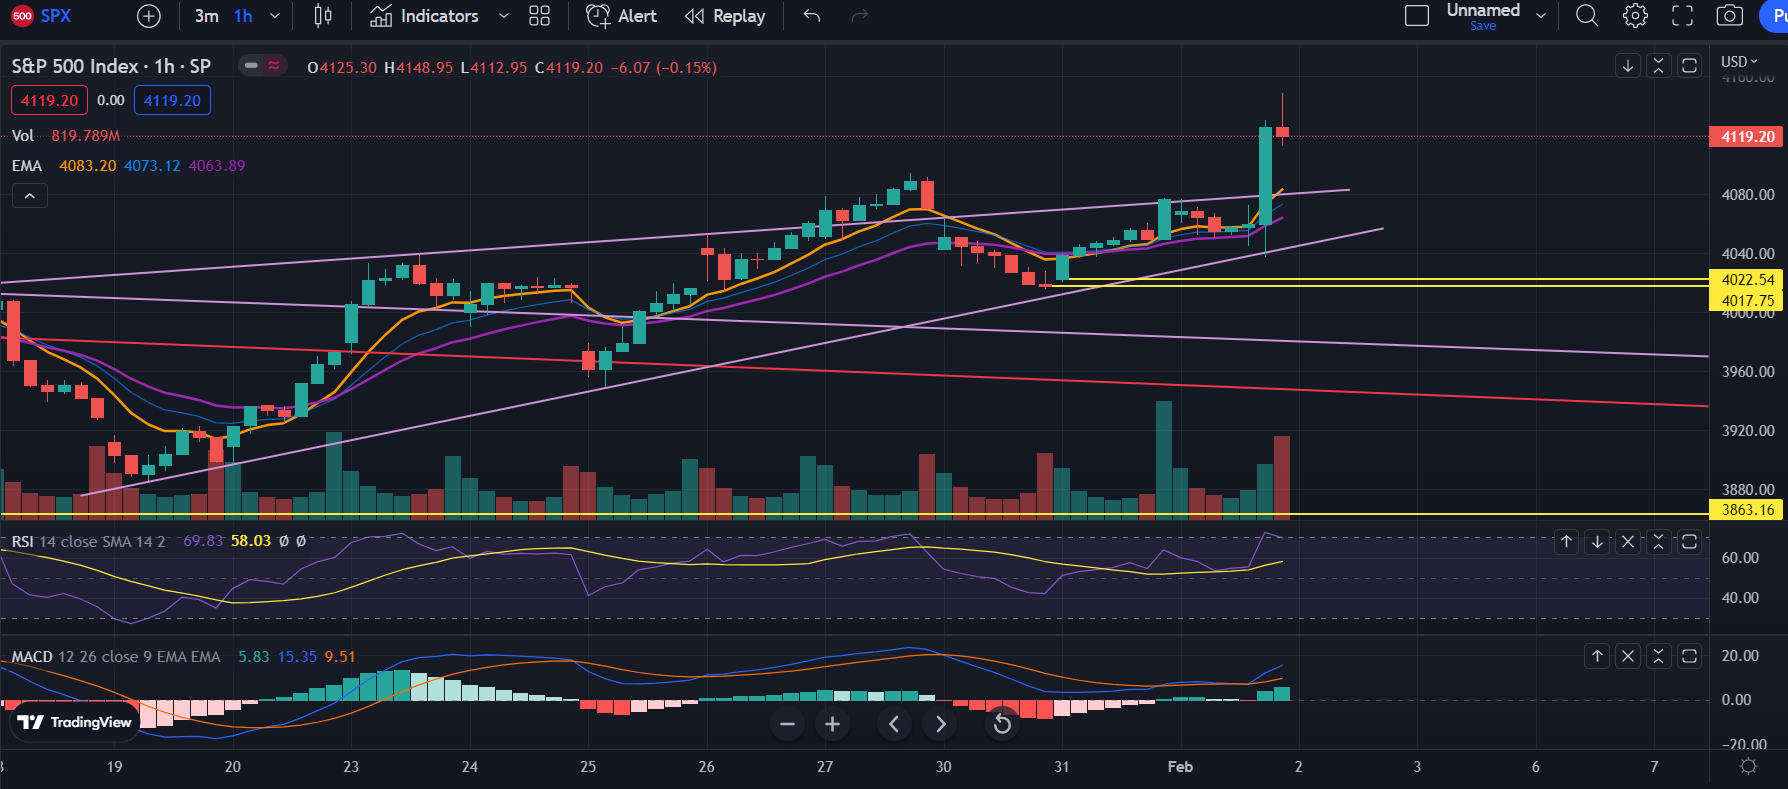Select the 3863.16 horizontal line label
Viewport: 1788px width, 789px height.
pos(1747,510)
